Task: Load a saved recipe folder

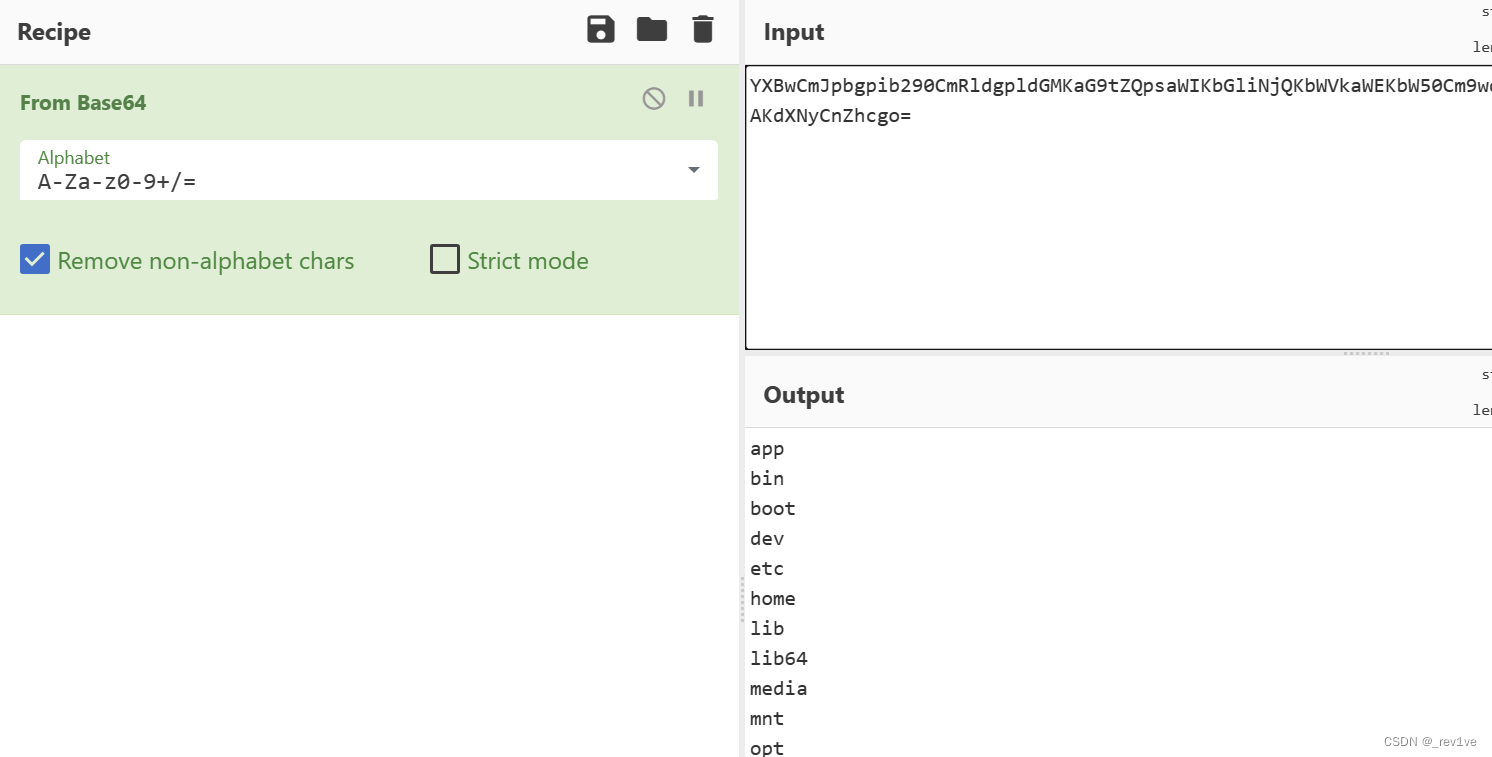Action: click(x=652, y=30)
